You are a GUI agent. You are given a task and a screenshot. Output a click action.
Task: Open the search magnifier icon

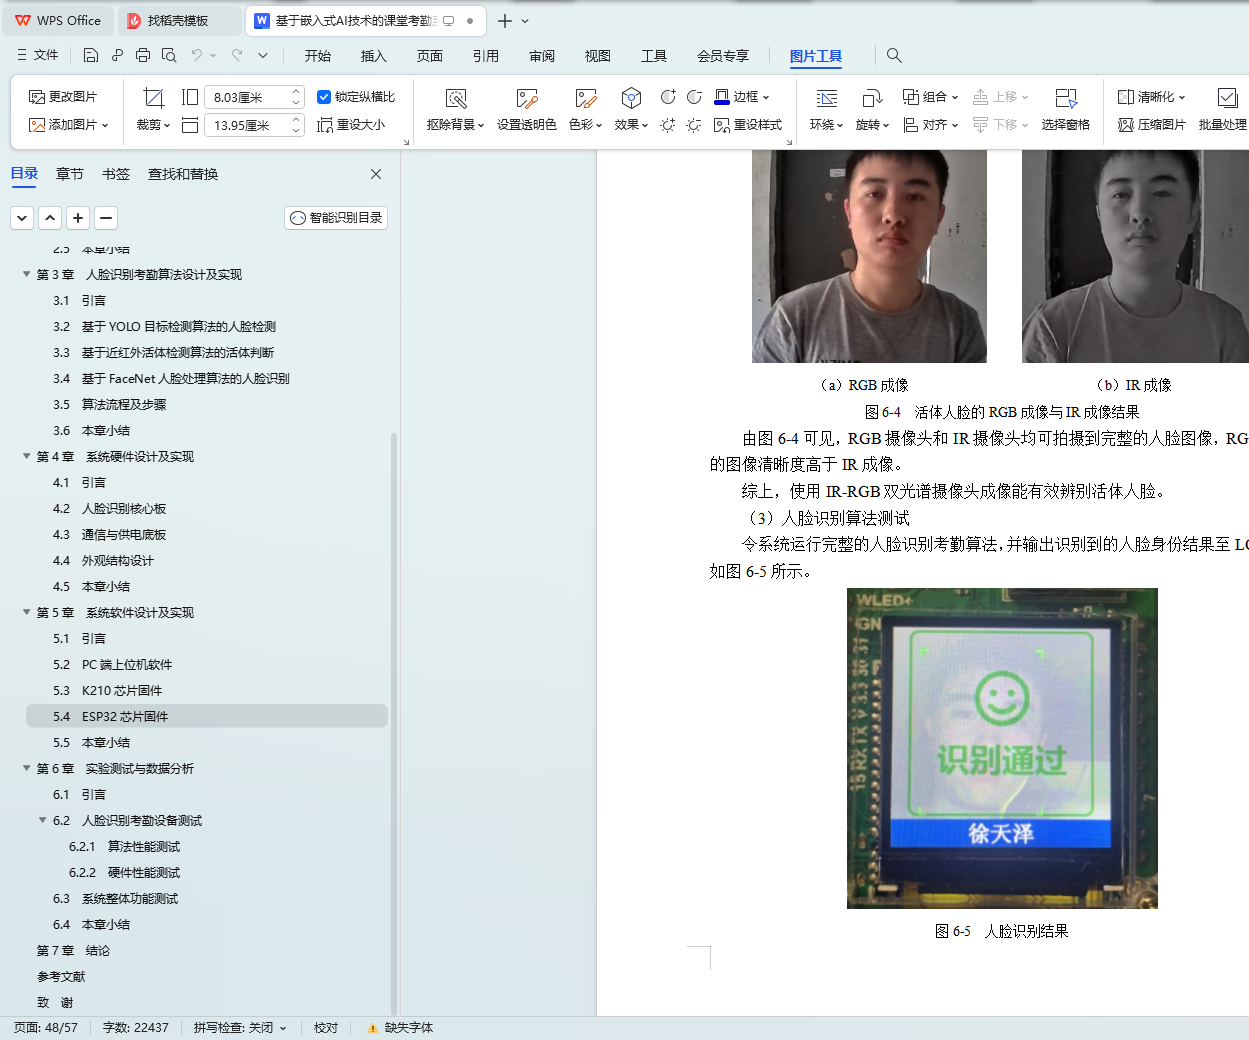click(894, 55)
